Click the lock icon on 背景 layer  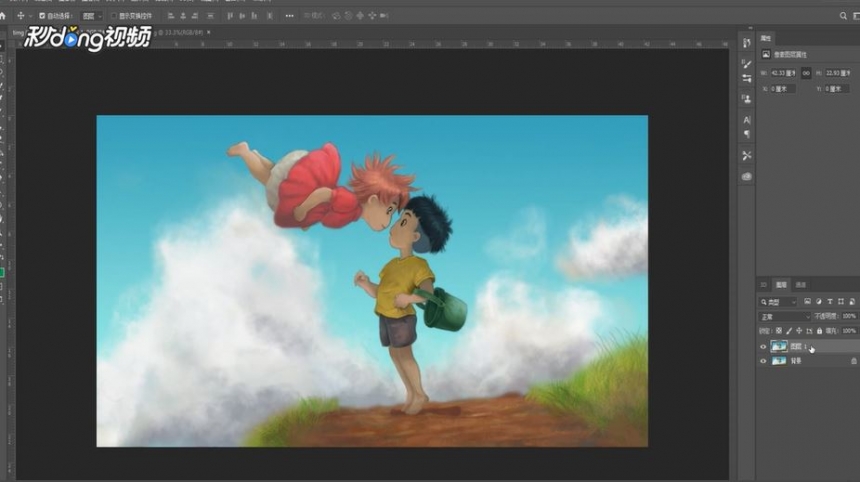[853, 361]
